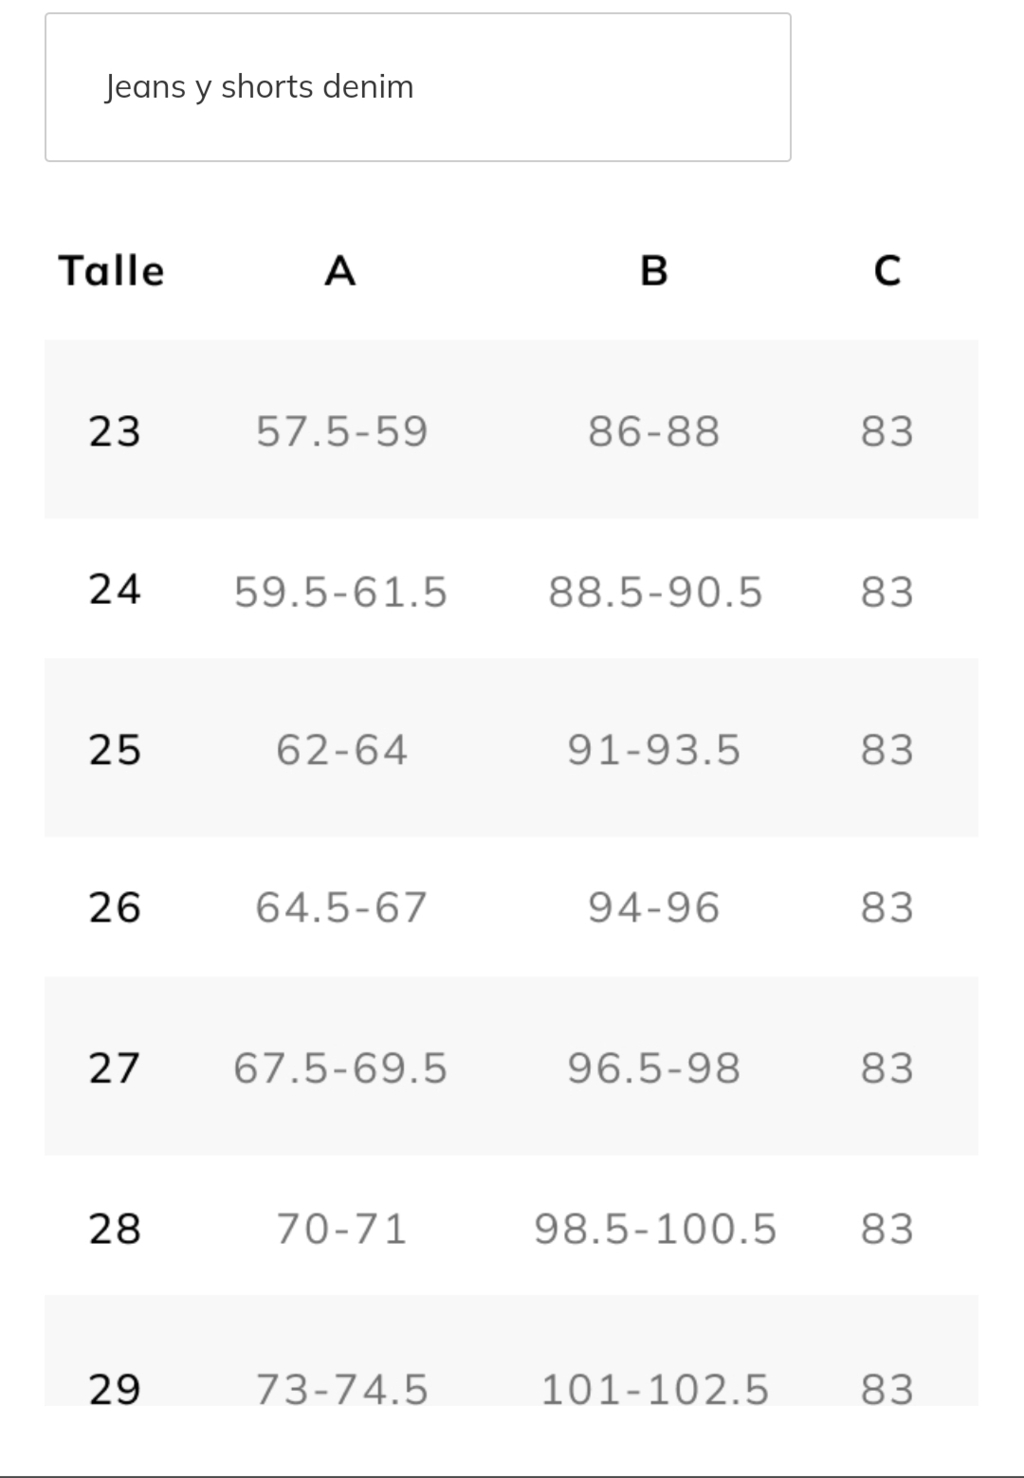Select column header A
1024x1478 pixels.
pyautogui.click(x=340, y=271)
